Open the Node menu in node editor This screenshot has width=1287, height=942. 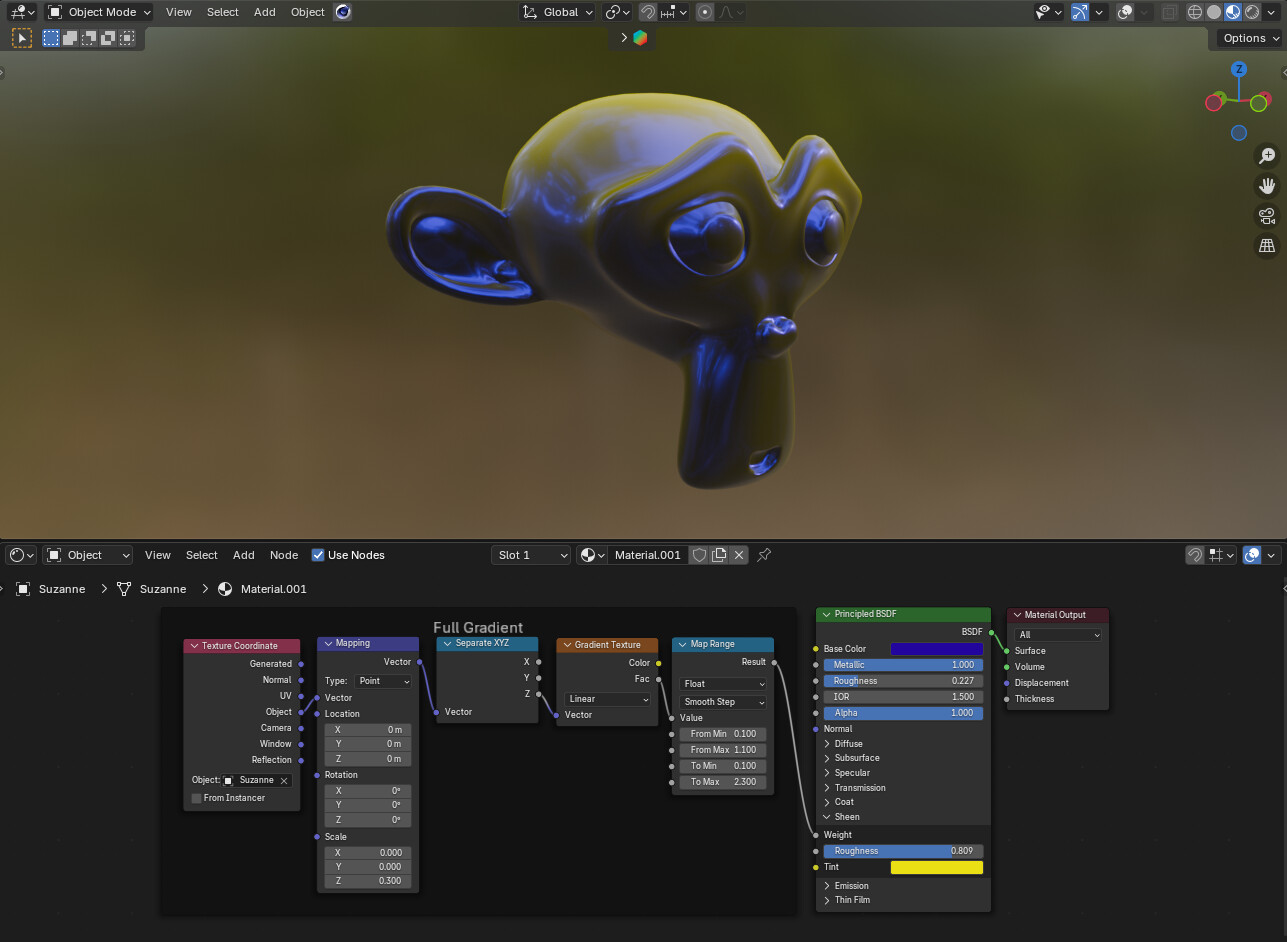pyautogui.click(x=284, y=555)
